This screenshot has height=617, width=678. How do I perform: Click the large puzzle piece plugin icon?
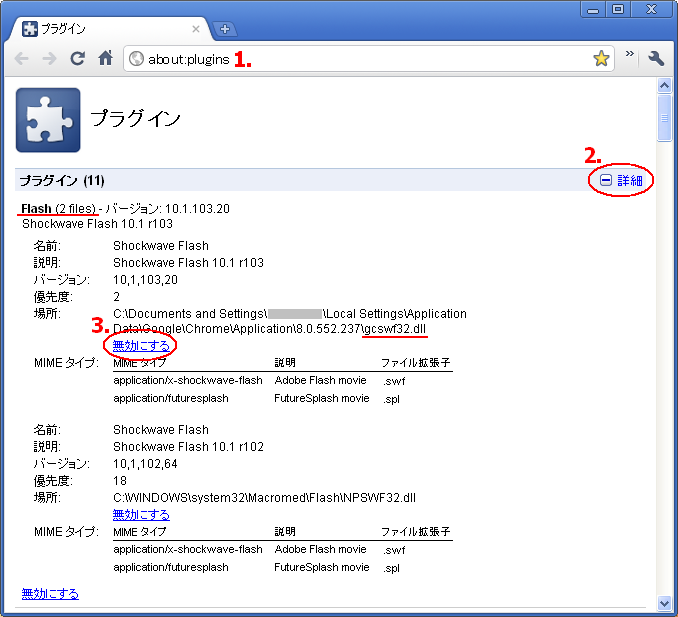47,119
